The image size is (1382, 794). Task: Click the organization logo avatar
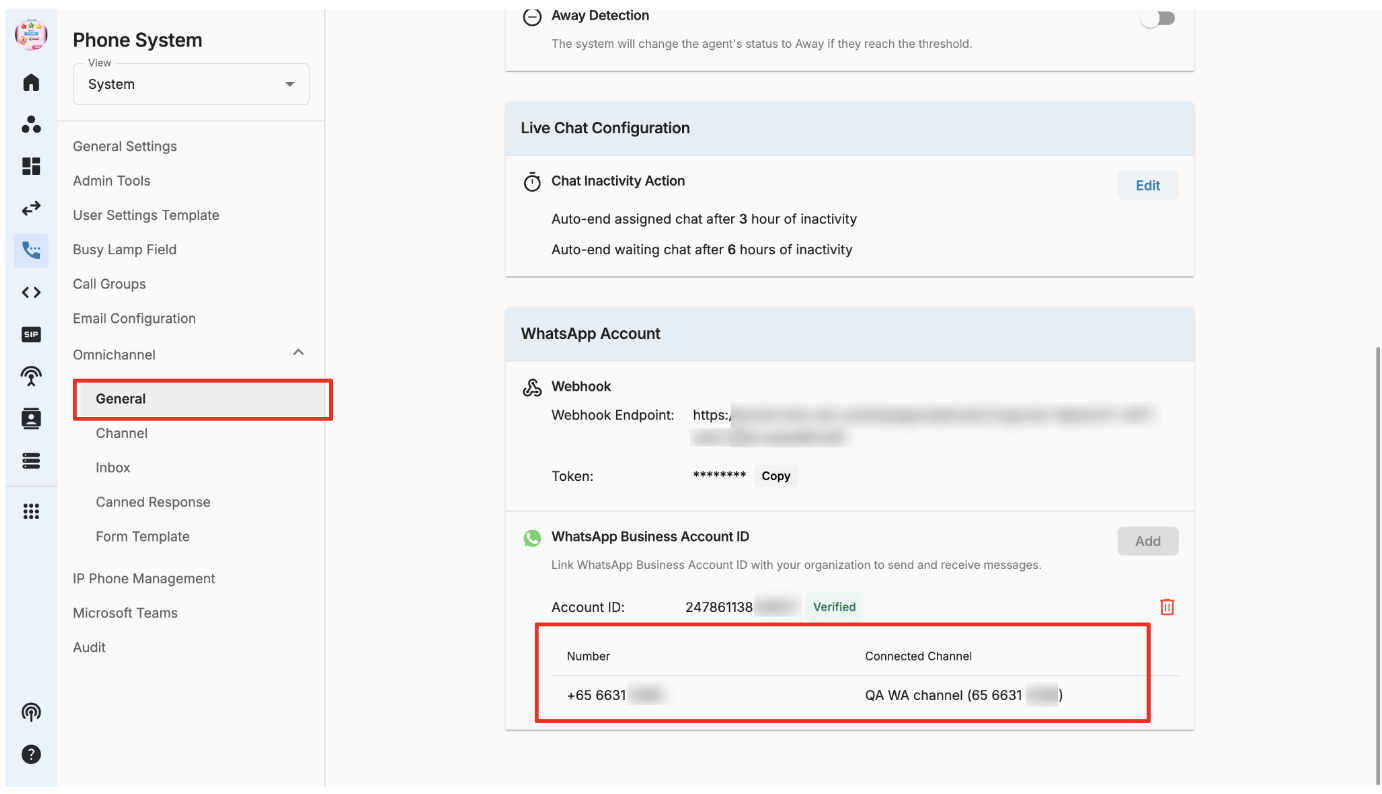click(x=31, y=35)
